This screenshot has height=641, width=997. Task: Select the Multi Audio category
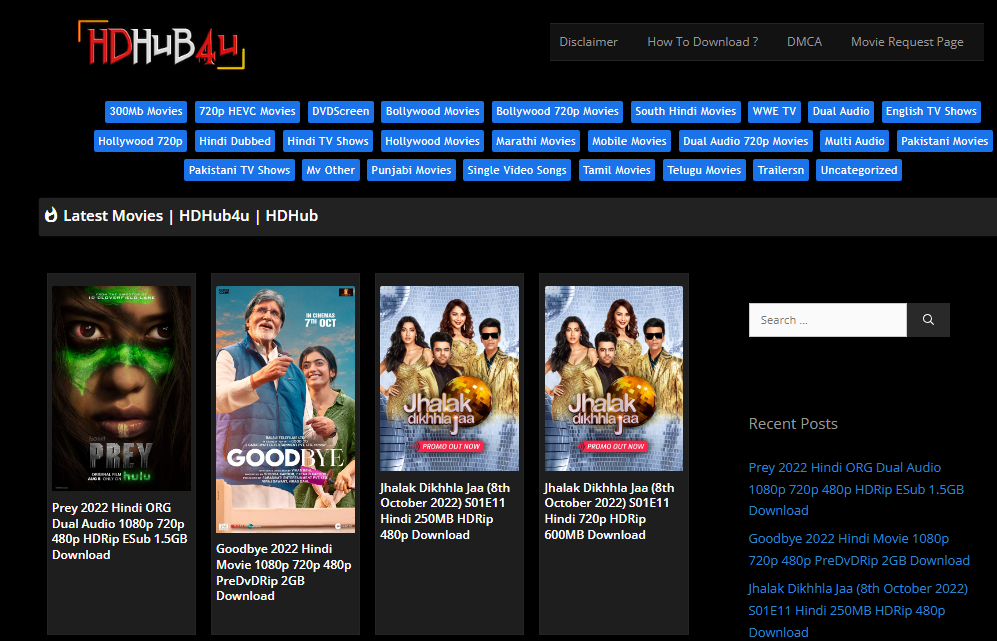click(855, 141)
